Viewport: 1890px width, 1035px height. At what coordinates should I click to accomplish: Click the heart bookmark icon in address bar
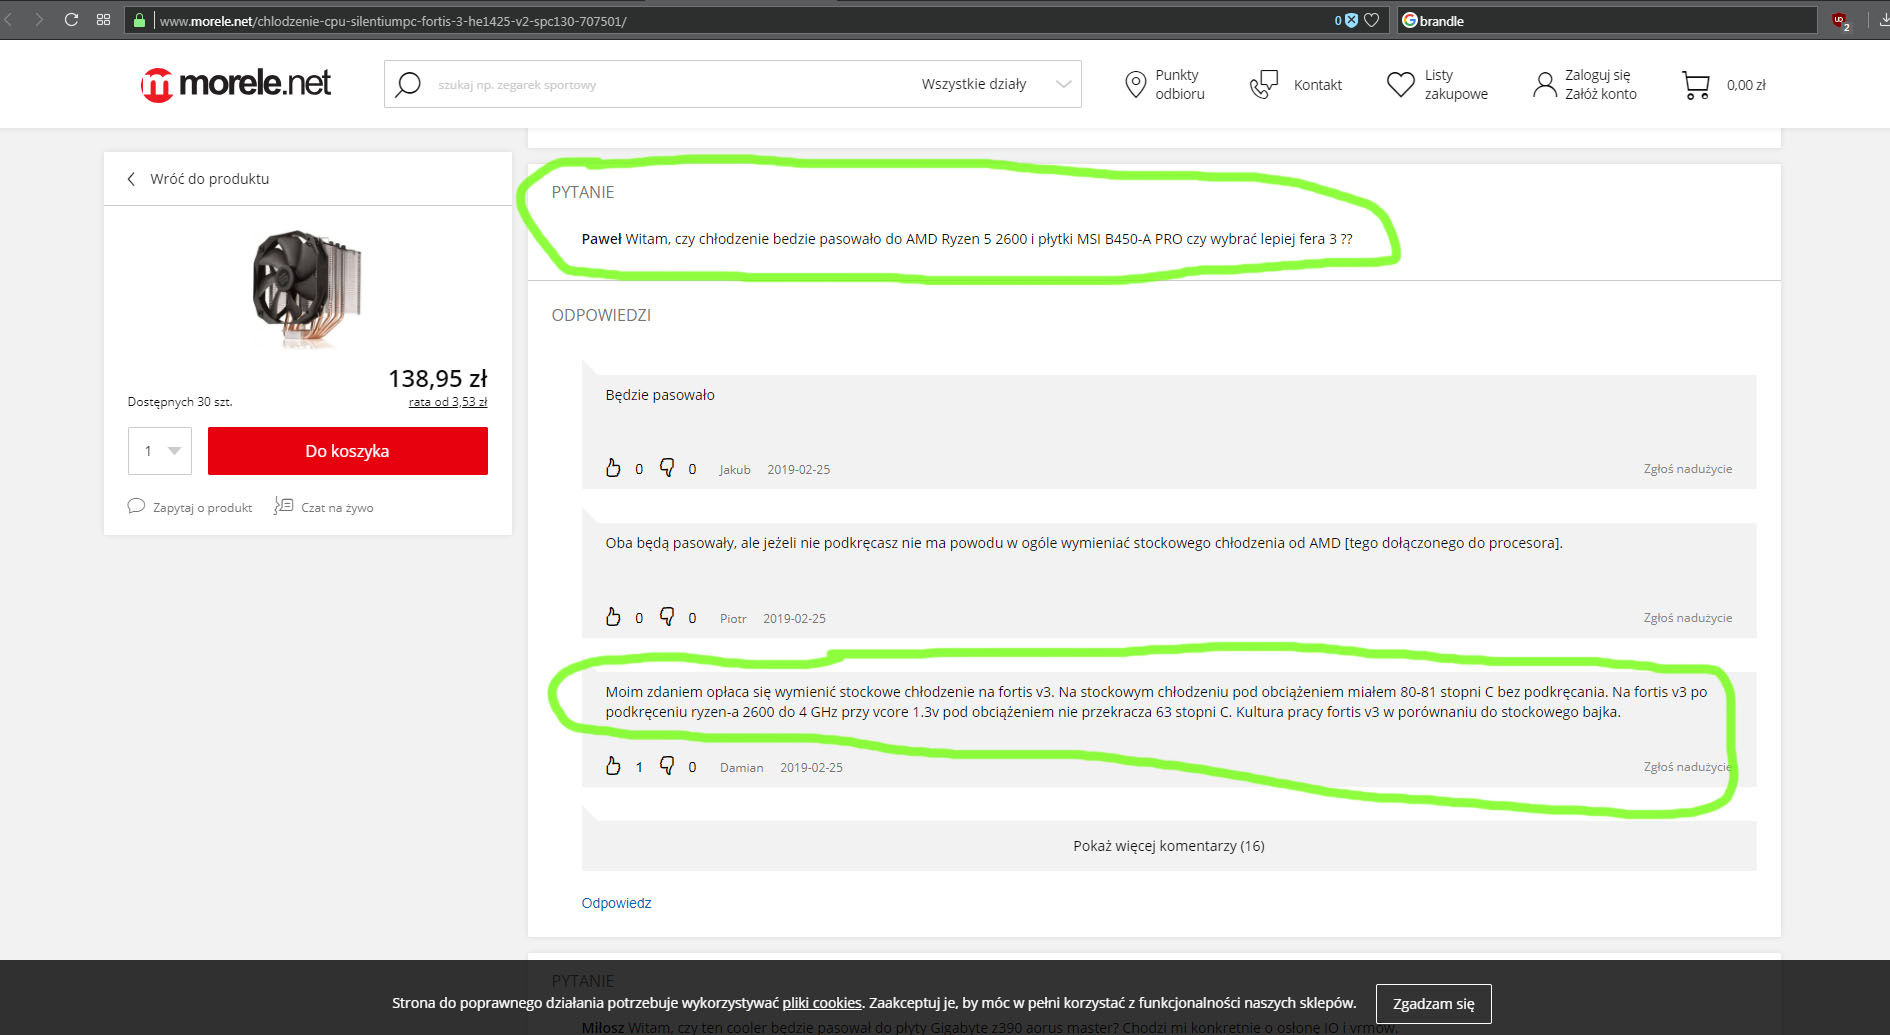1371,20
